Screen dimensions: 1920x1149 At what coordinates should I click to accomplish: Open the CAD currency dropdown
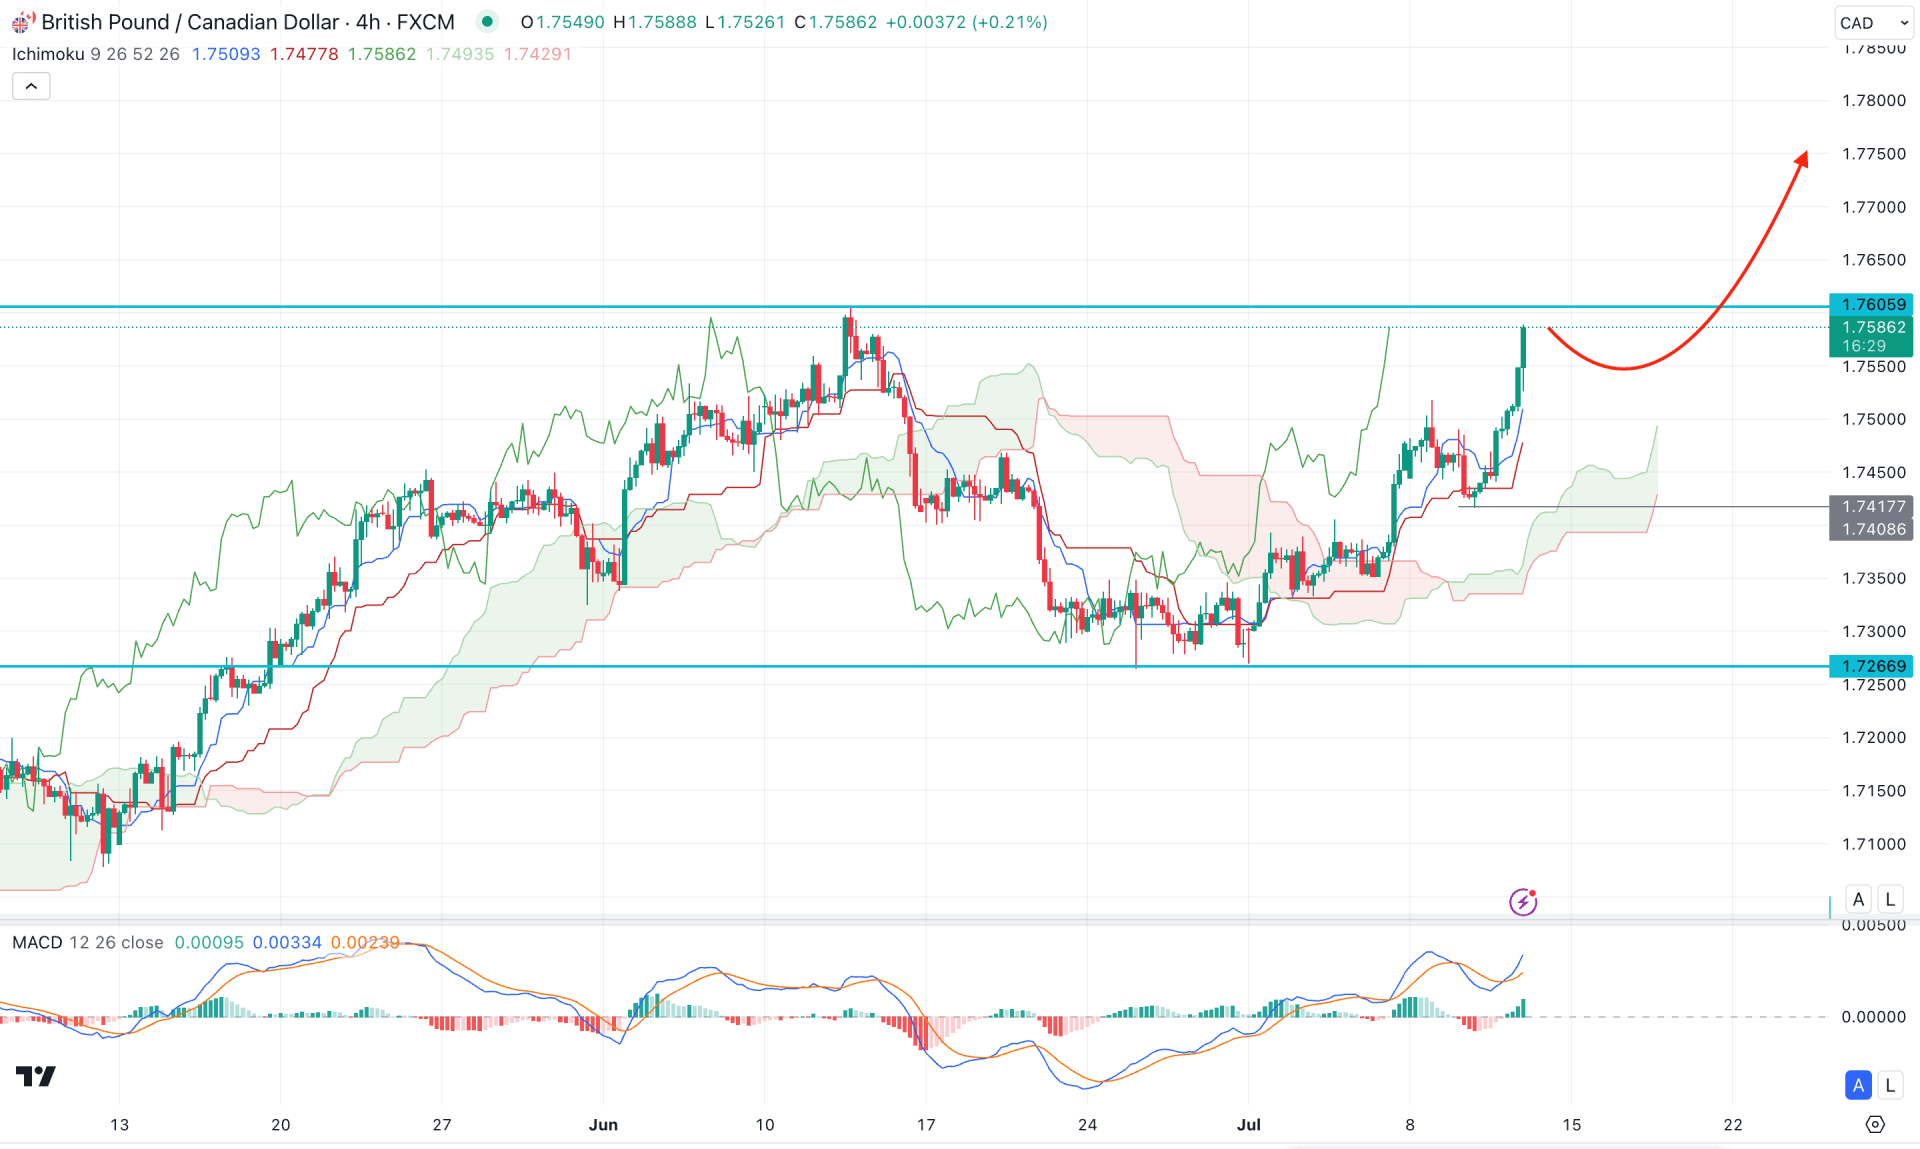pyautogui.click(x=1873, y=23)
